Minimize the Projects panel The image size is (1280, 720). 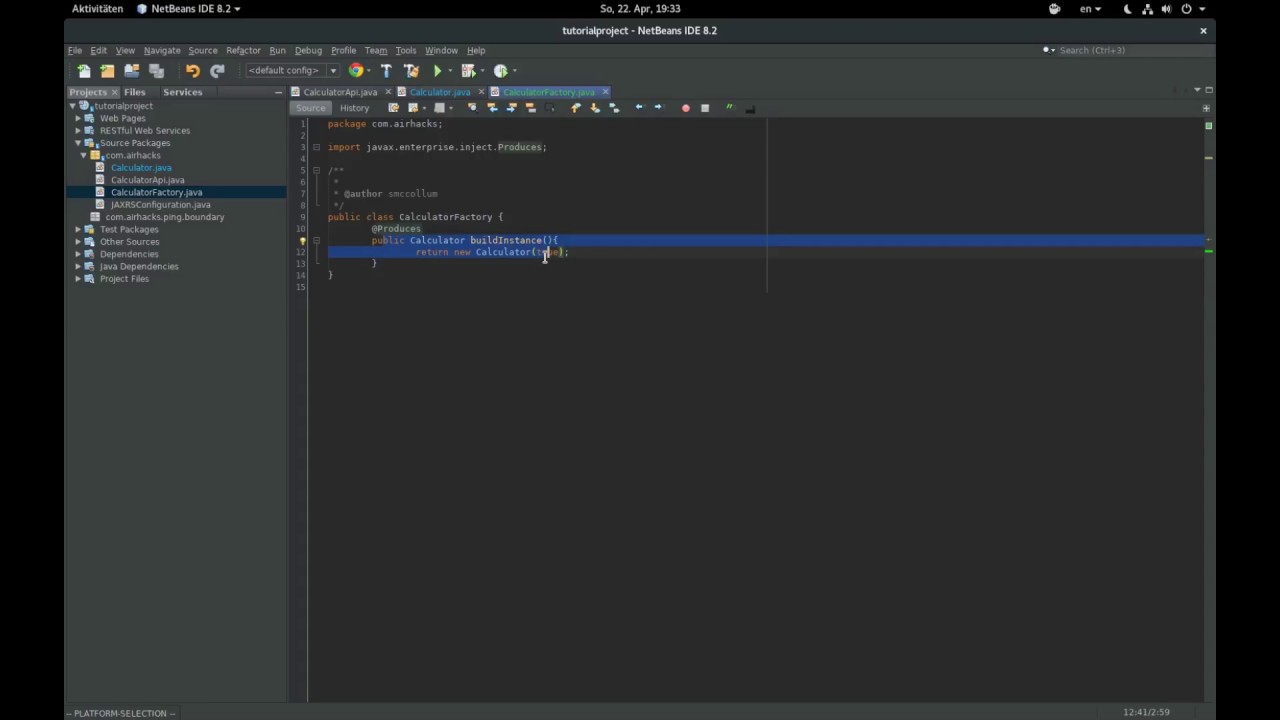point(278,92)
